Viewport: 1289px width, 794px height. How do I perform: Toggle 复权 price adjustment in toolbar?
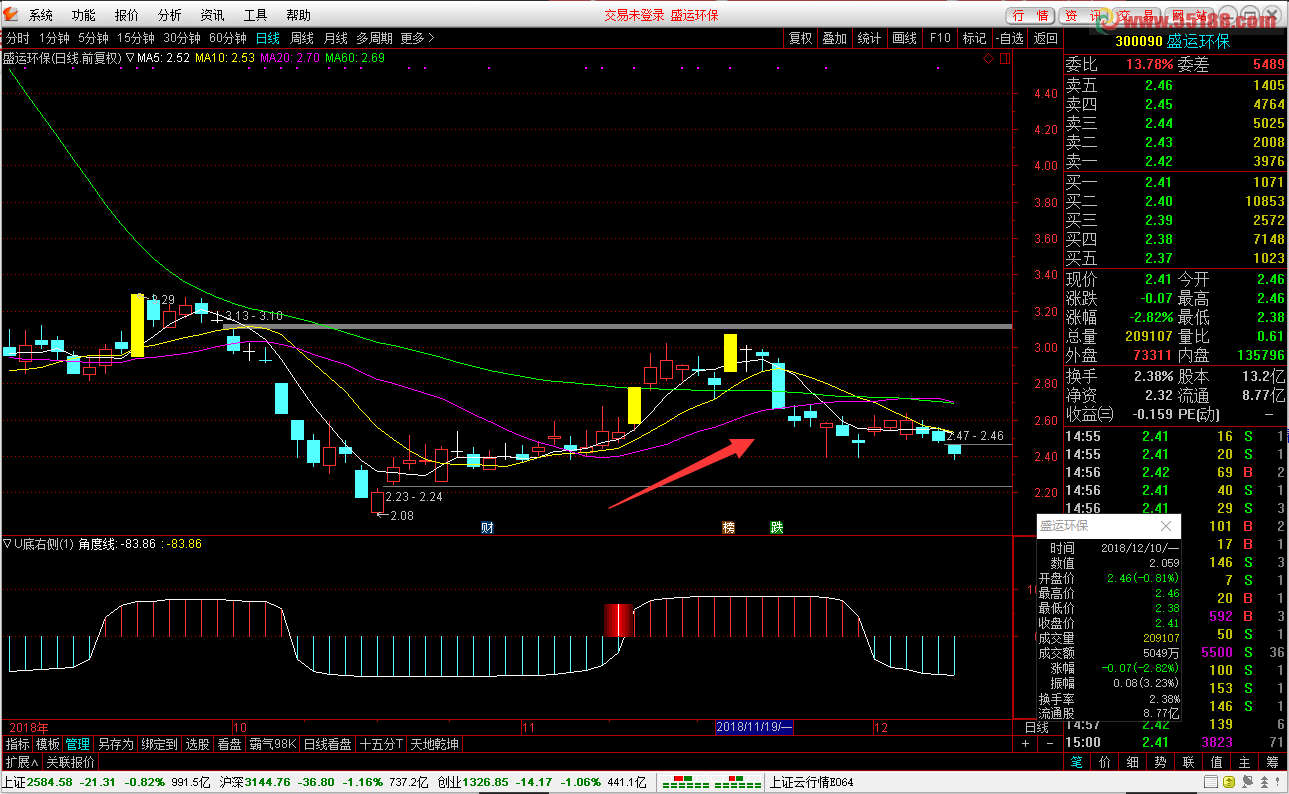800,38
